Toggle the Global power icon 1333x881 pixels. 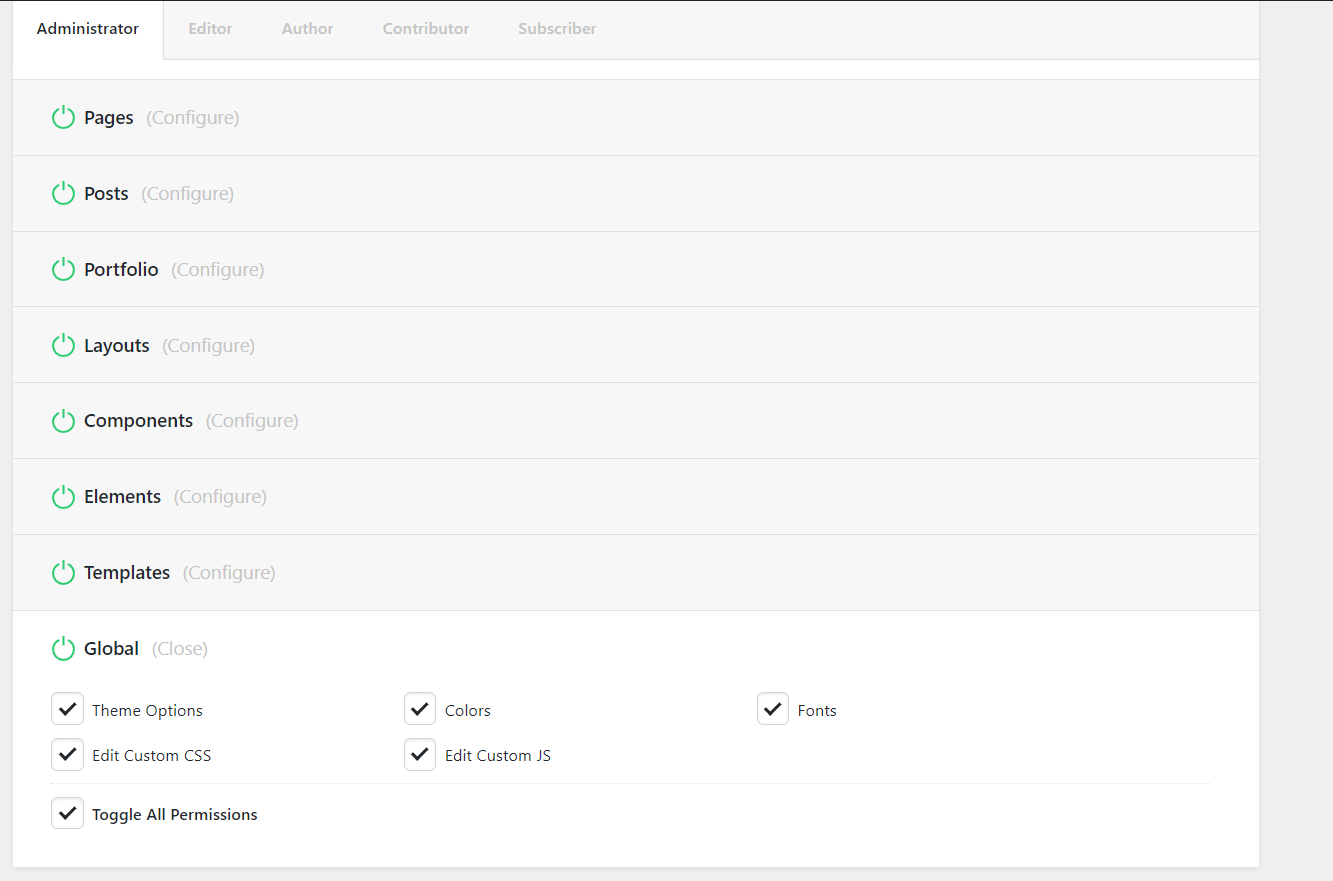coord(63,649)
